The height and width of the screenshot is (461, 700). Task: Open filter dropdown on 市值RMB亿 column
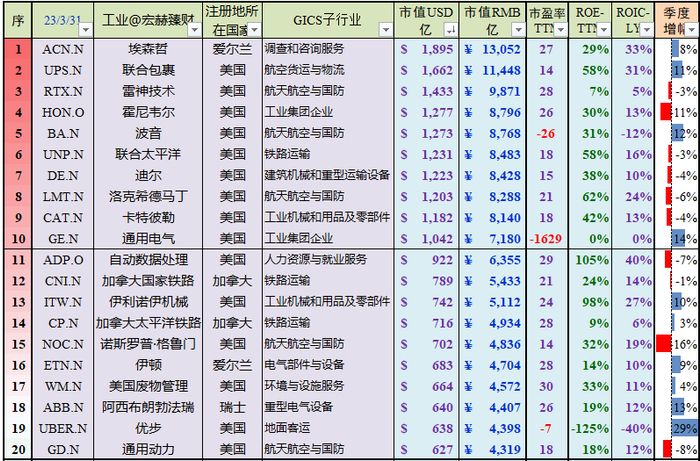(x=518, y=30)
